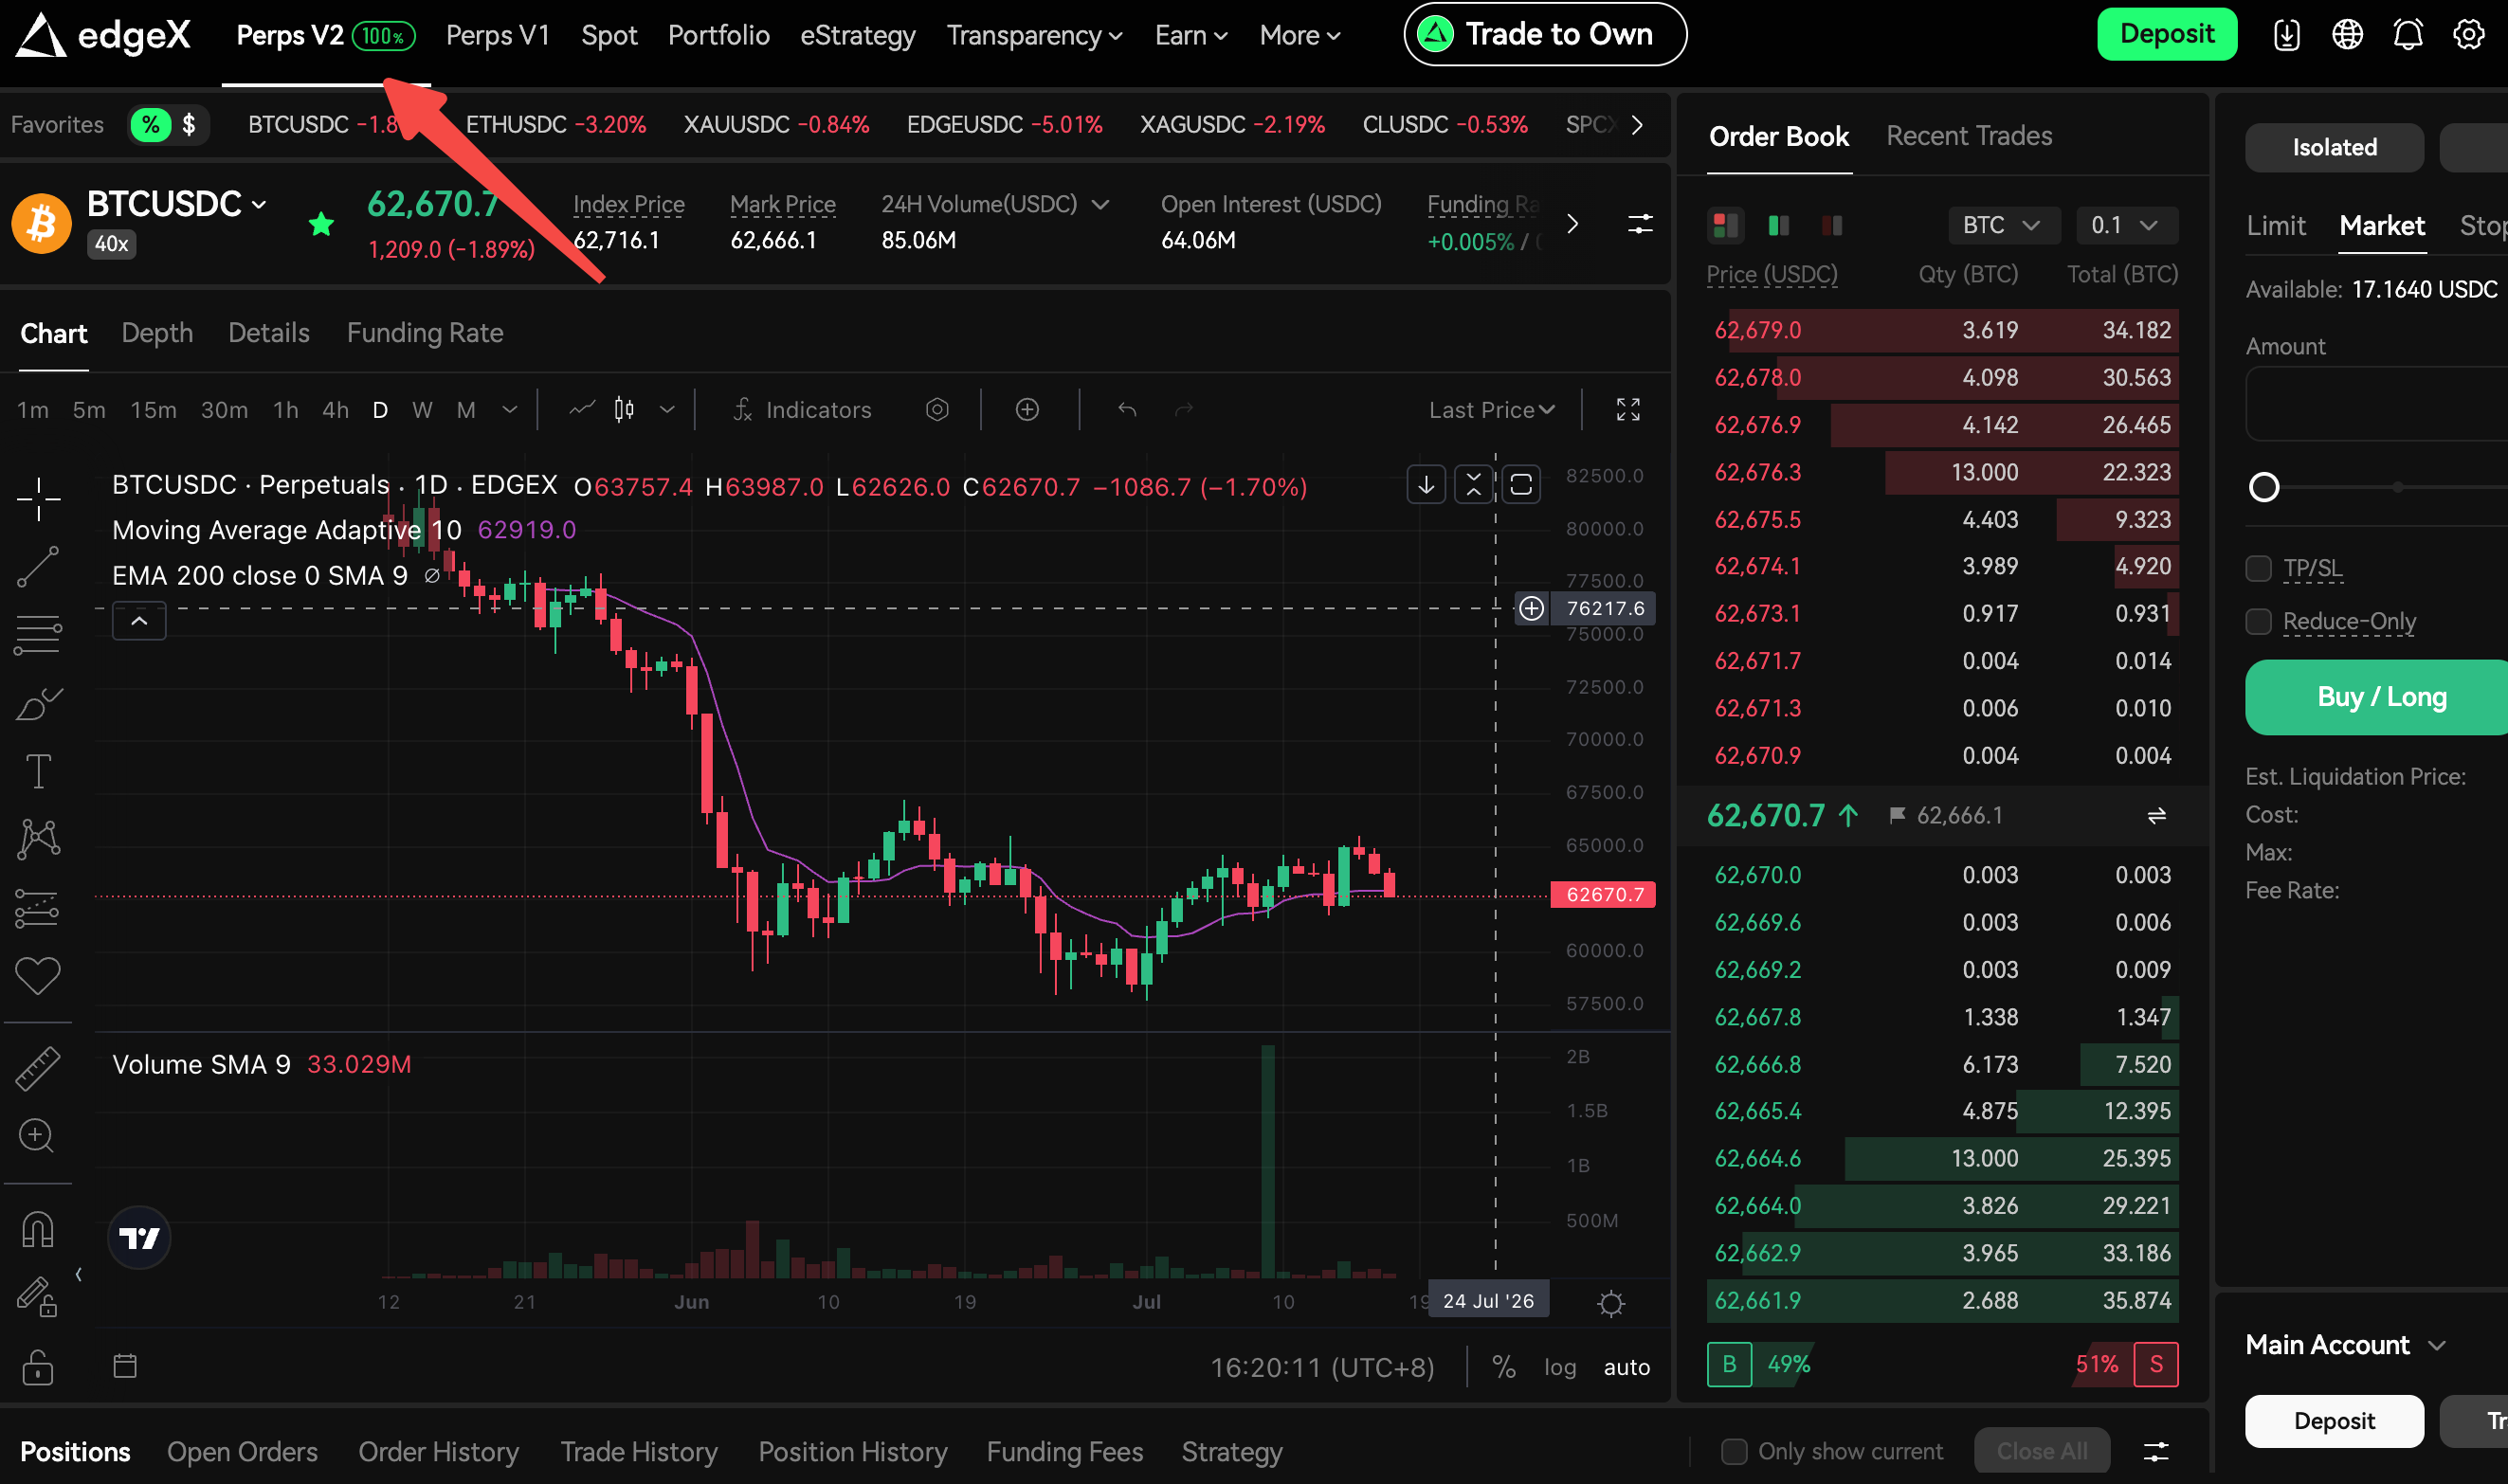Select the Limit order tab
The width and height of the screenshot is (2508, 1484).
(x=2275, y=225)
